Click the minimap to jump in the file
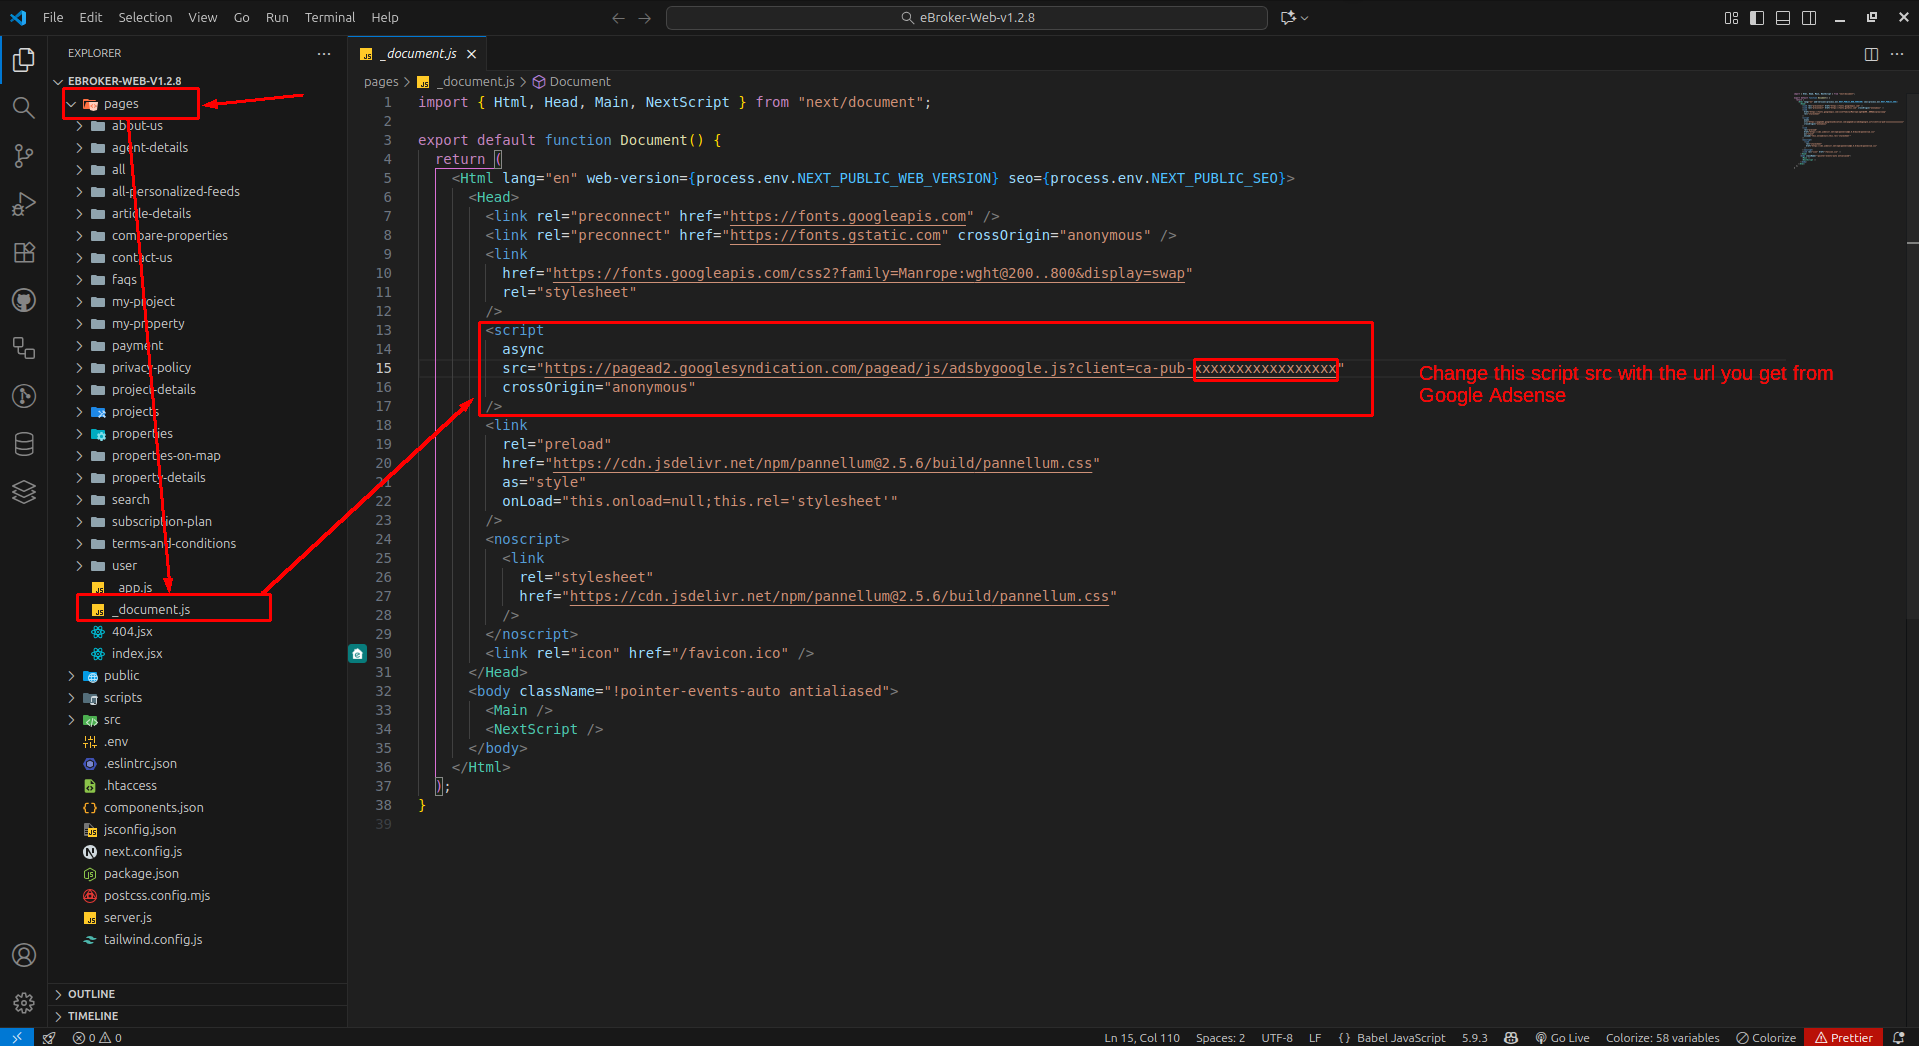The height and width of the screenshot is (1046, 1919). [x=1847, y=130]
